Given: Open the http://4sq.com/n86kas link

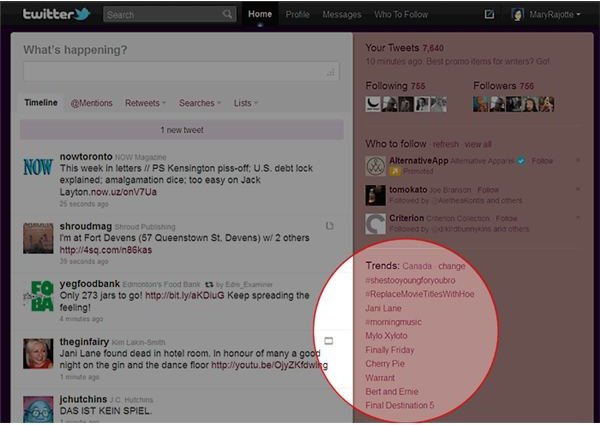Looking at the screenshot, I should pyautogui.click(x=106, y=250).
